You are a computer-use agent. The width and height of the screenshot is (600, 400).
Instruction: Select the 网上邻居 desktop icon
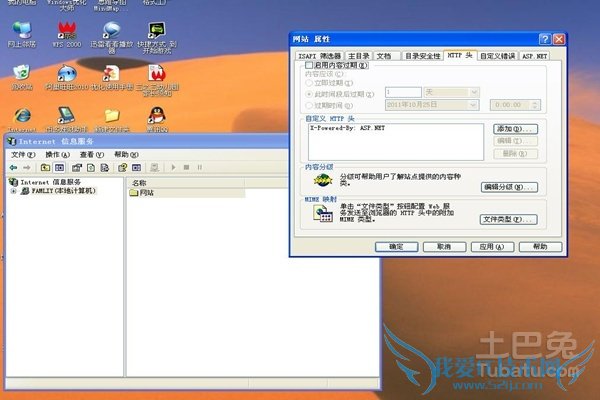(x=22, y=34)
